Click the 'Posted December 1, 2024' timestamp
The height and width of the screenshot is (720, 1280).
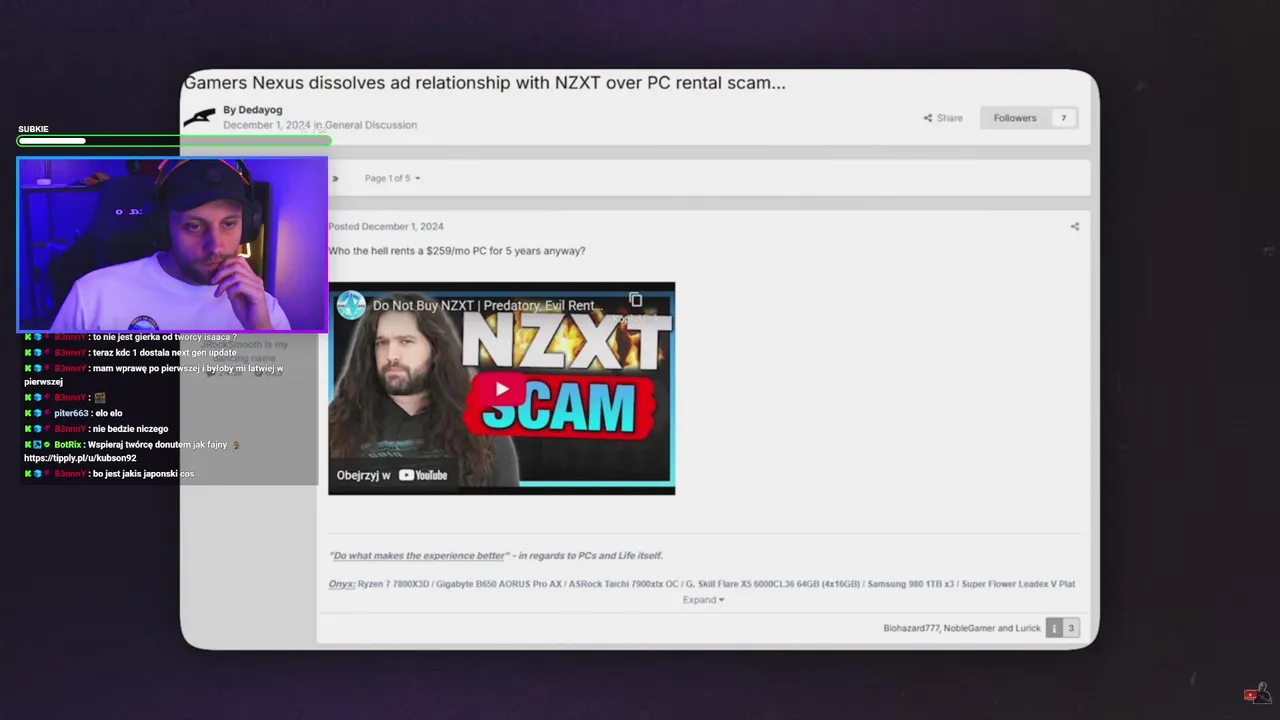coord(387,226)
